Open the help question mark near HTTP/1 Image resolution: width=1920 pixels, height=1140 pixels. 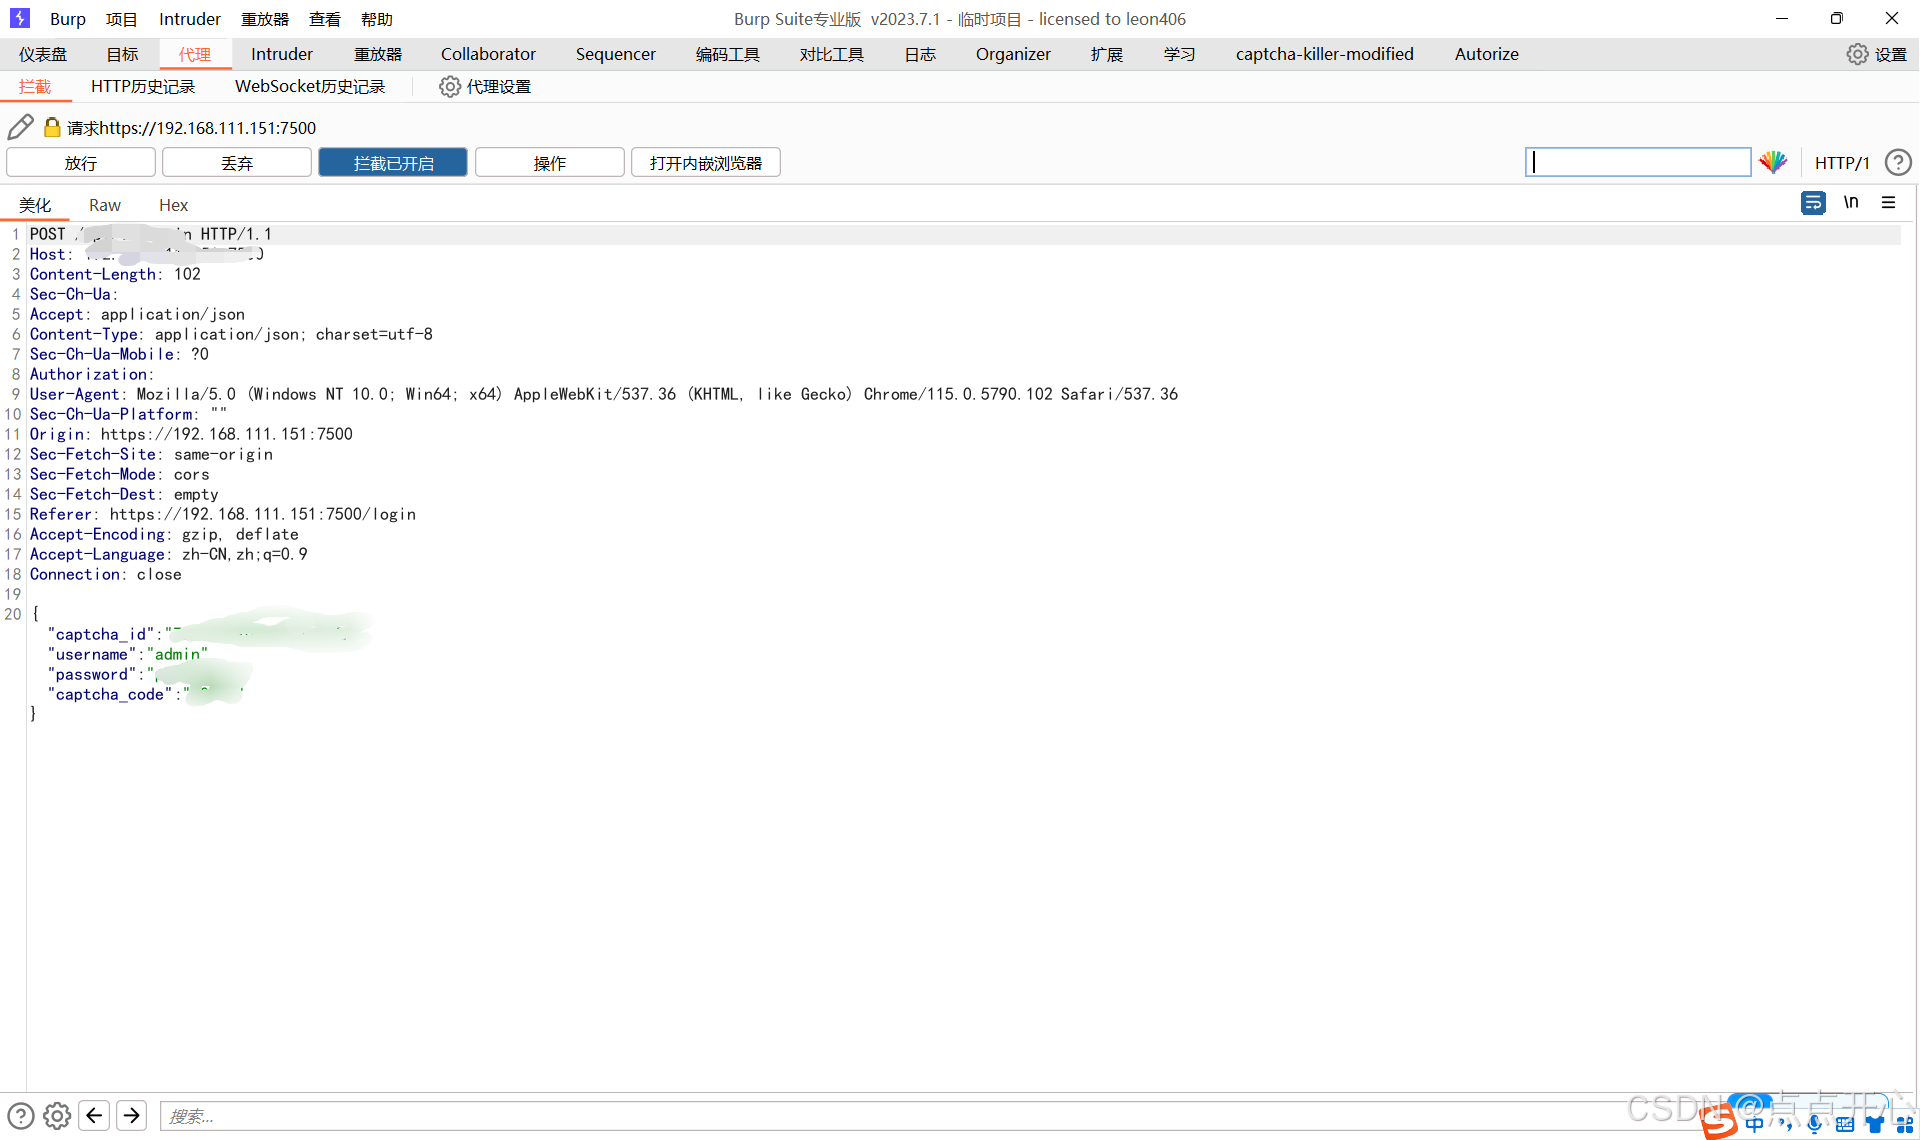click(1898, 162)
